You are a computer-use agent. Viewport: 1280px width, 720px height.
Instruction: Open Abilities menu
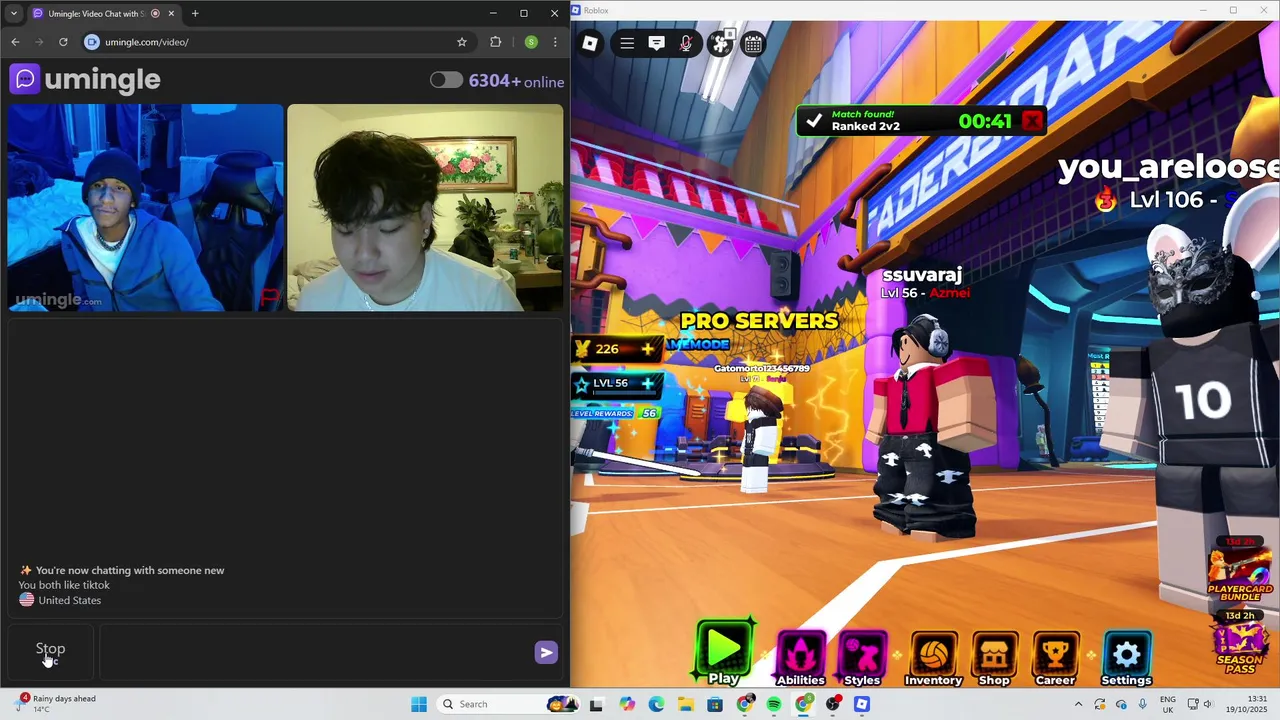click(x=801, y=658)
